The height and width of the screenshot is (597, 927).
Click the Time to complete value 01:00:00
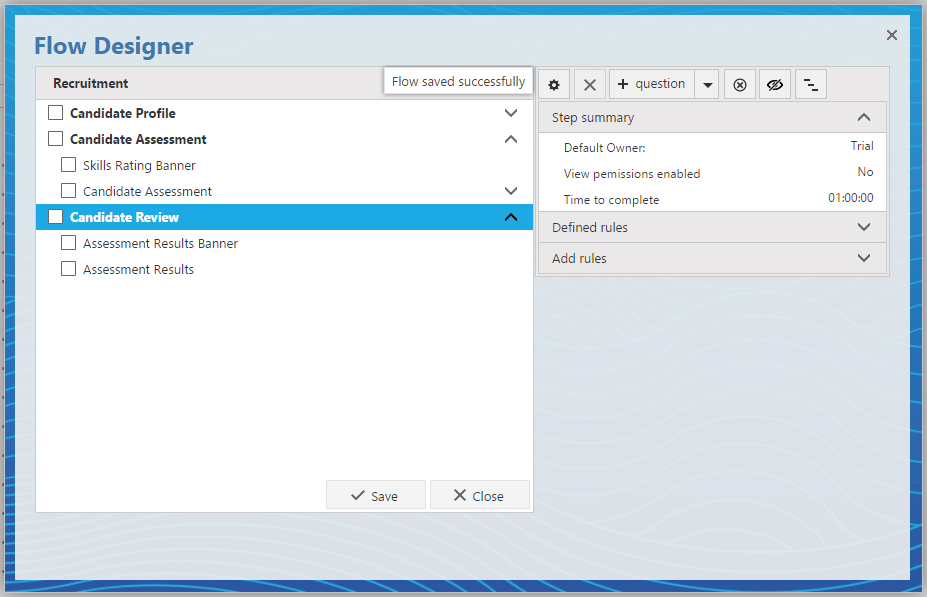click(850, 197)
